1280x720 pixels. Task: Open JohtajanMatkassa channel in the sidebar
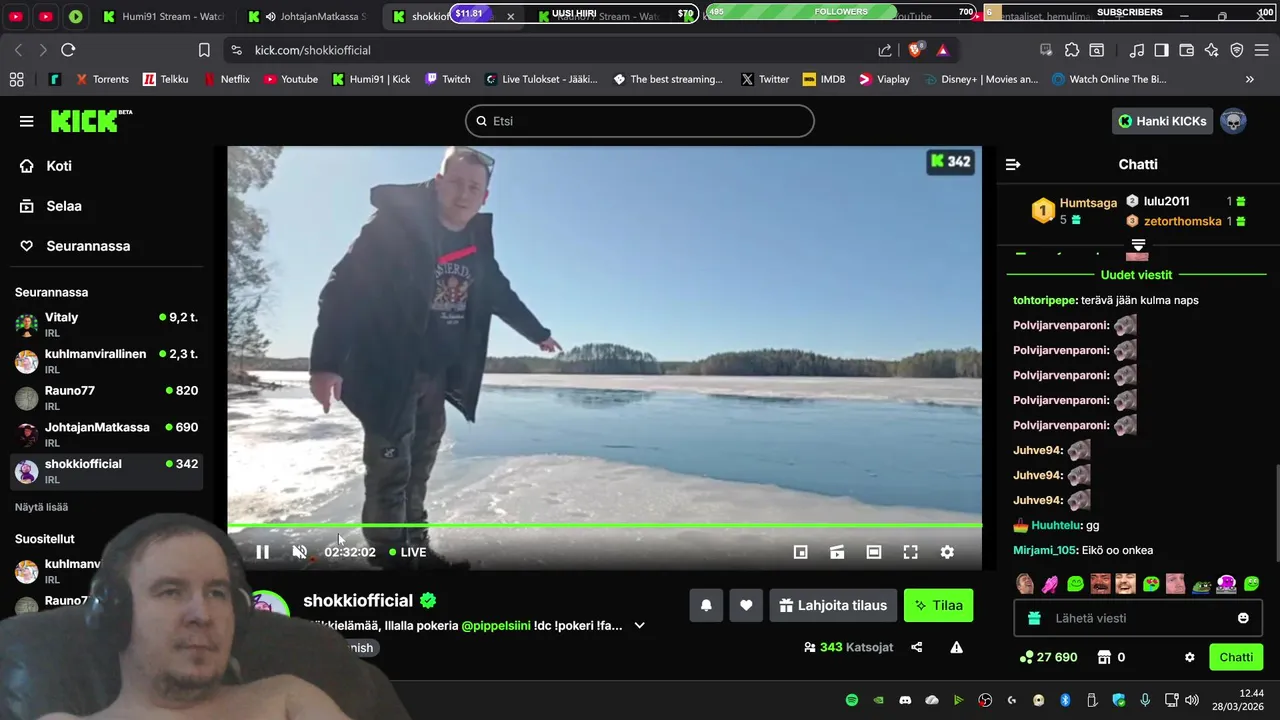click(106, 434)
